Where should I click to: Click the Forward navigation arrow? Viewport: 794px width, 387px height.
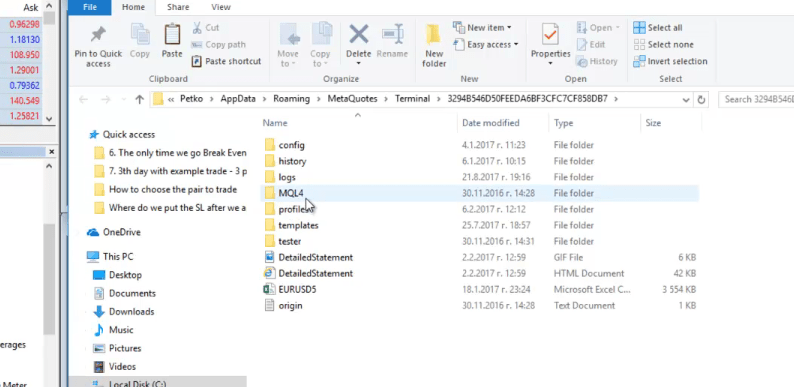tap(106, 99)
